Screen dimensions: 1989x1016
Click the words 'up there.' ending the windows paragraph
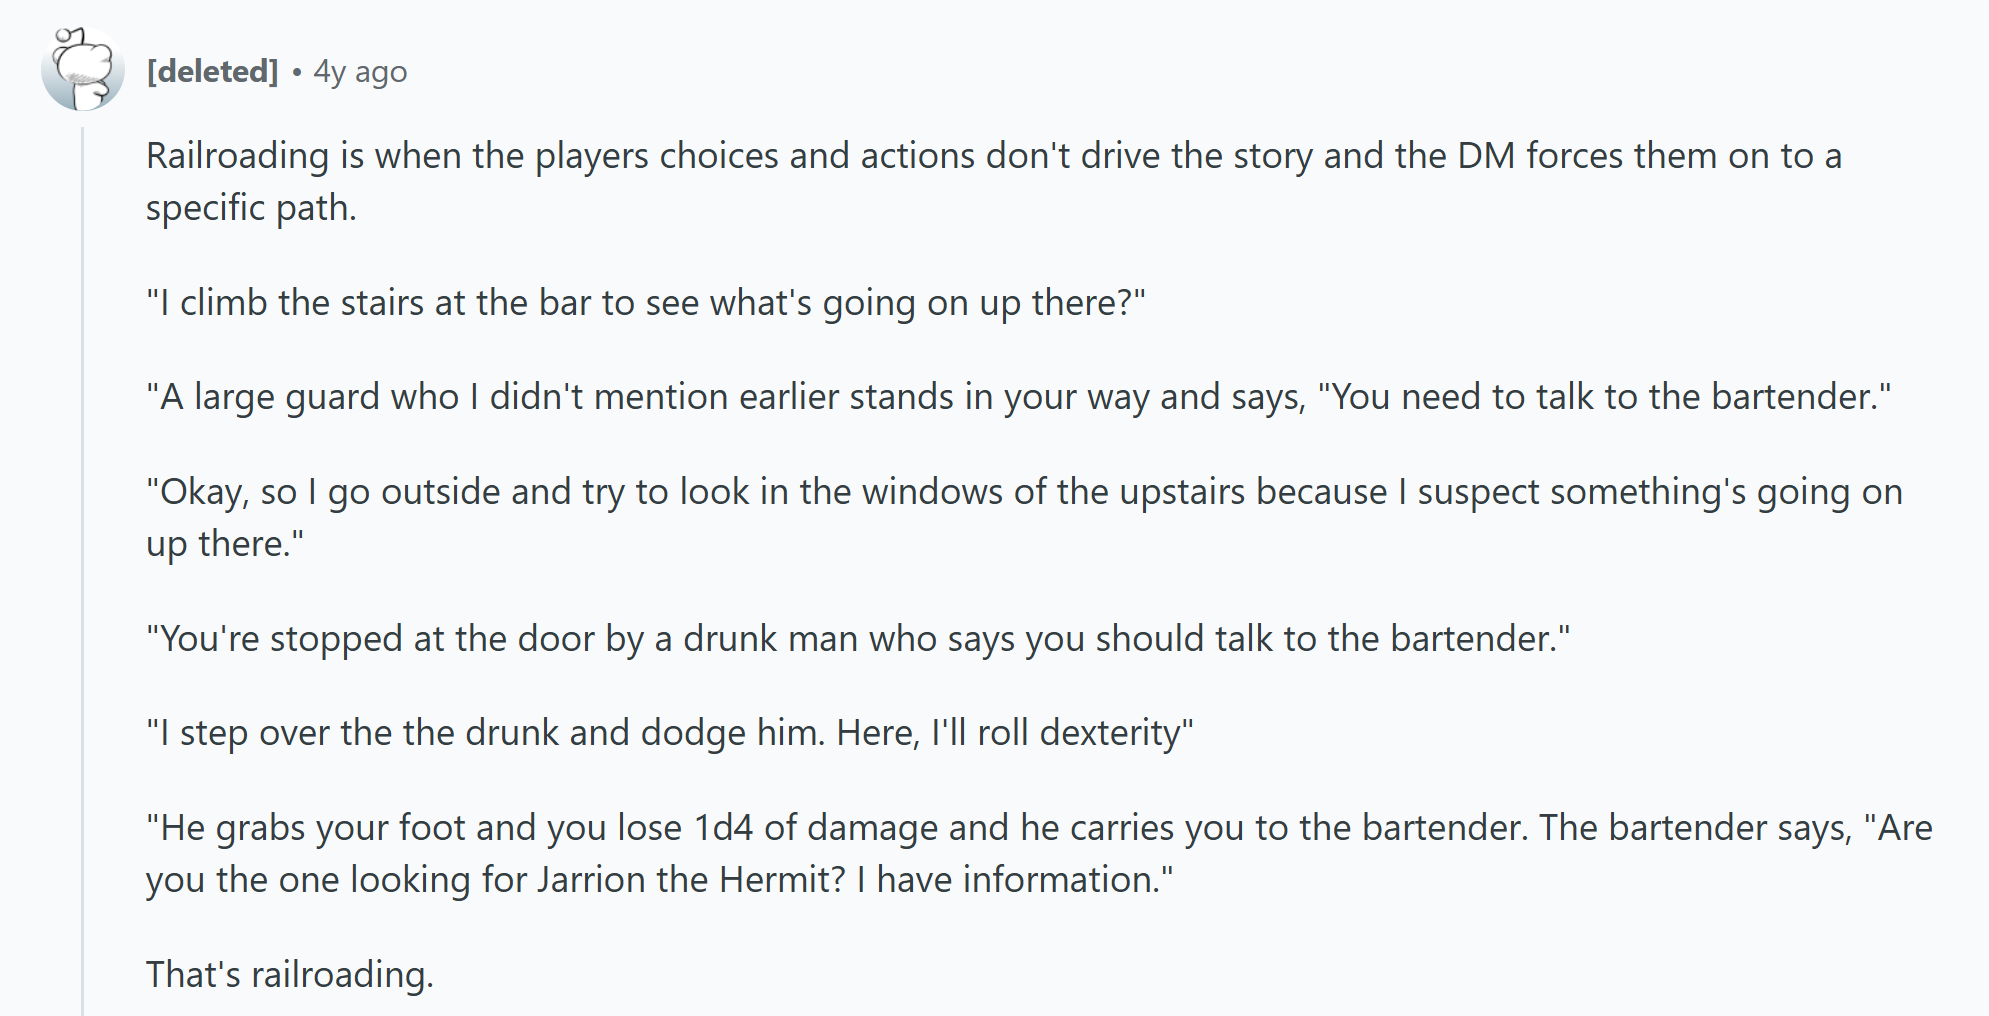point(225,544)
